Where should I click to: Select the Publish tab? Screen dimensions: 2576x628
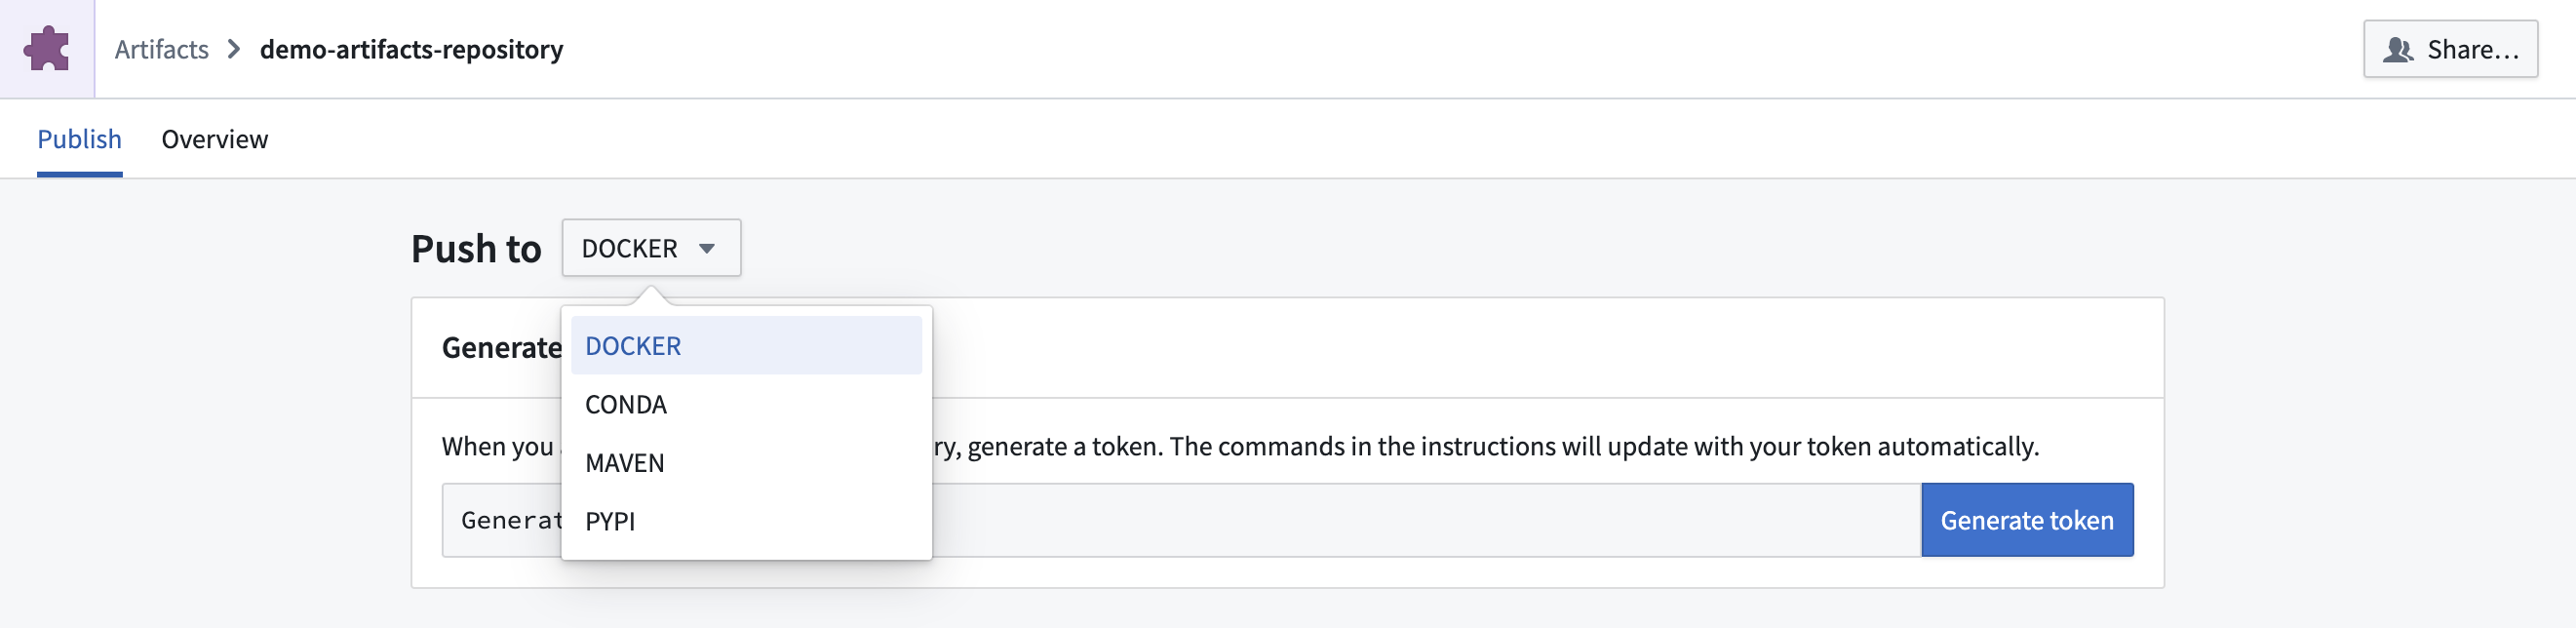[79, 139]
